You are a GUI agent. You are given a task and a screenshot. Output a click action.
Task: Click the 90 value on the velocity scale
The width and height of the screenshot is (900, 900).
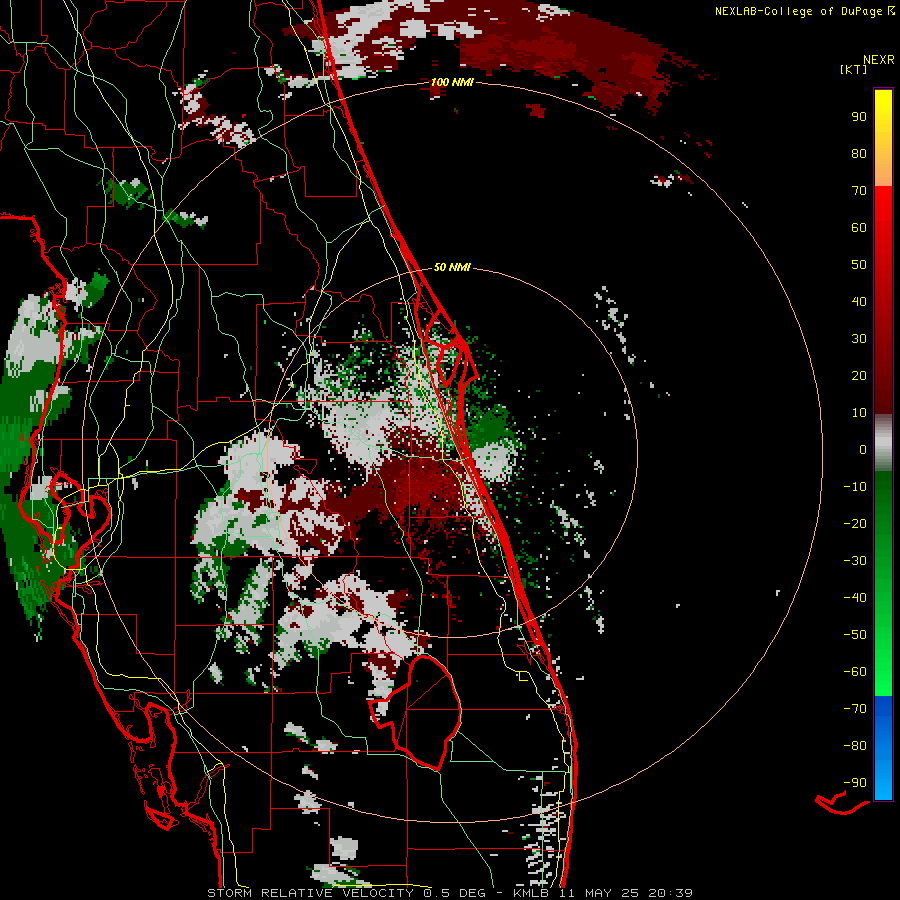[859, 117]
